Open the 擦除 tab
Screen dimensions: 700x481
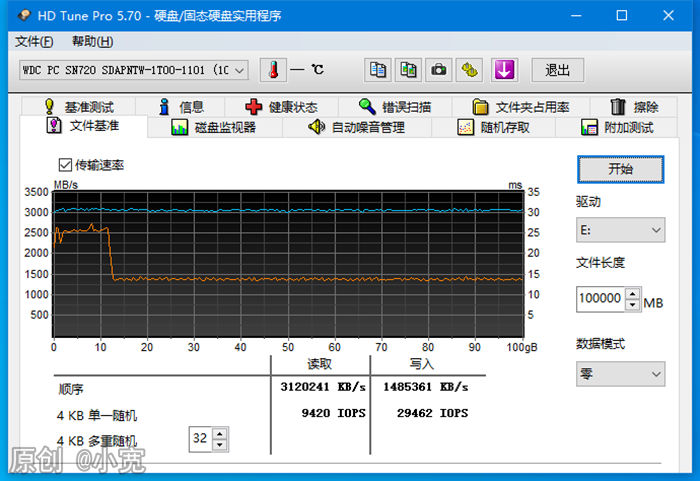[634, 107]
